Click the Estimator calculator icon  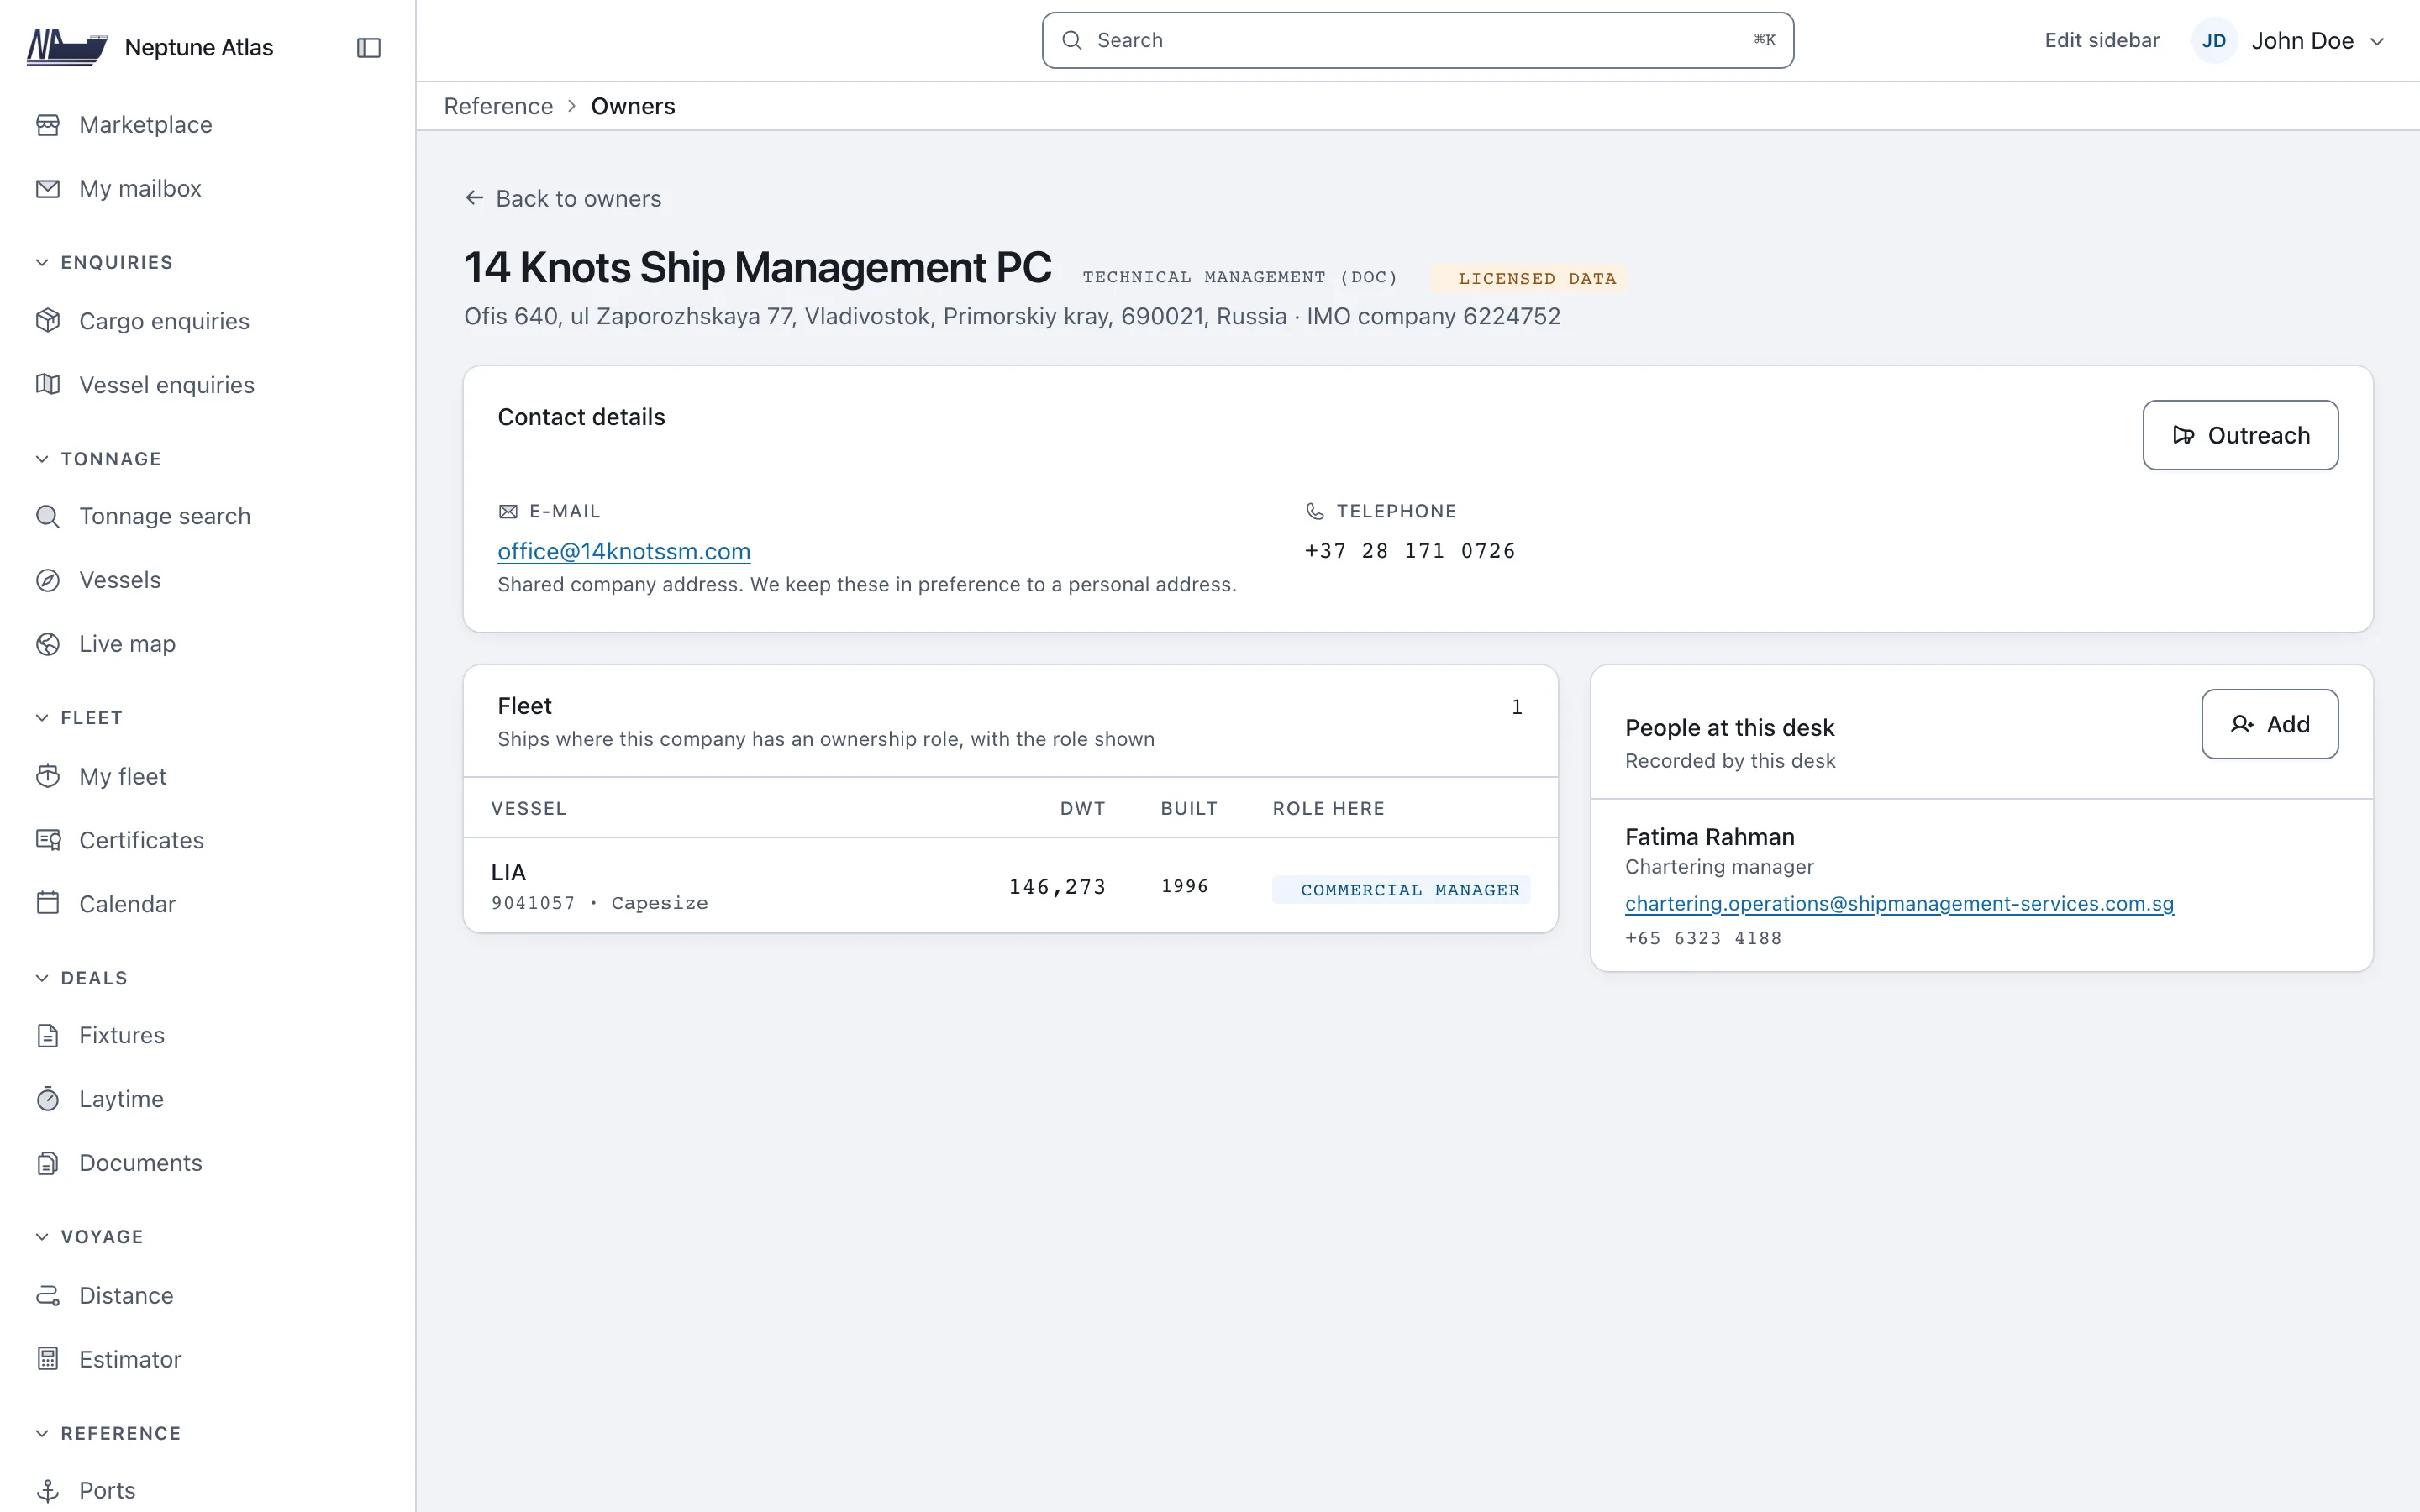48,1359
